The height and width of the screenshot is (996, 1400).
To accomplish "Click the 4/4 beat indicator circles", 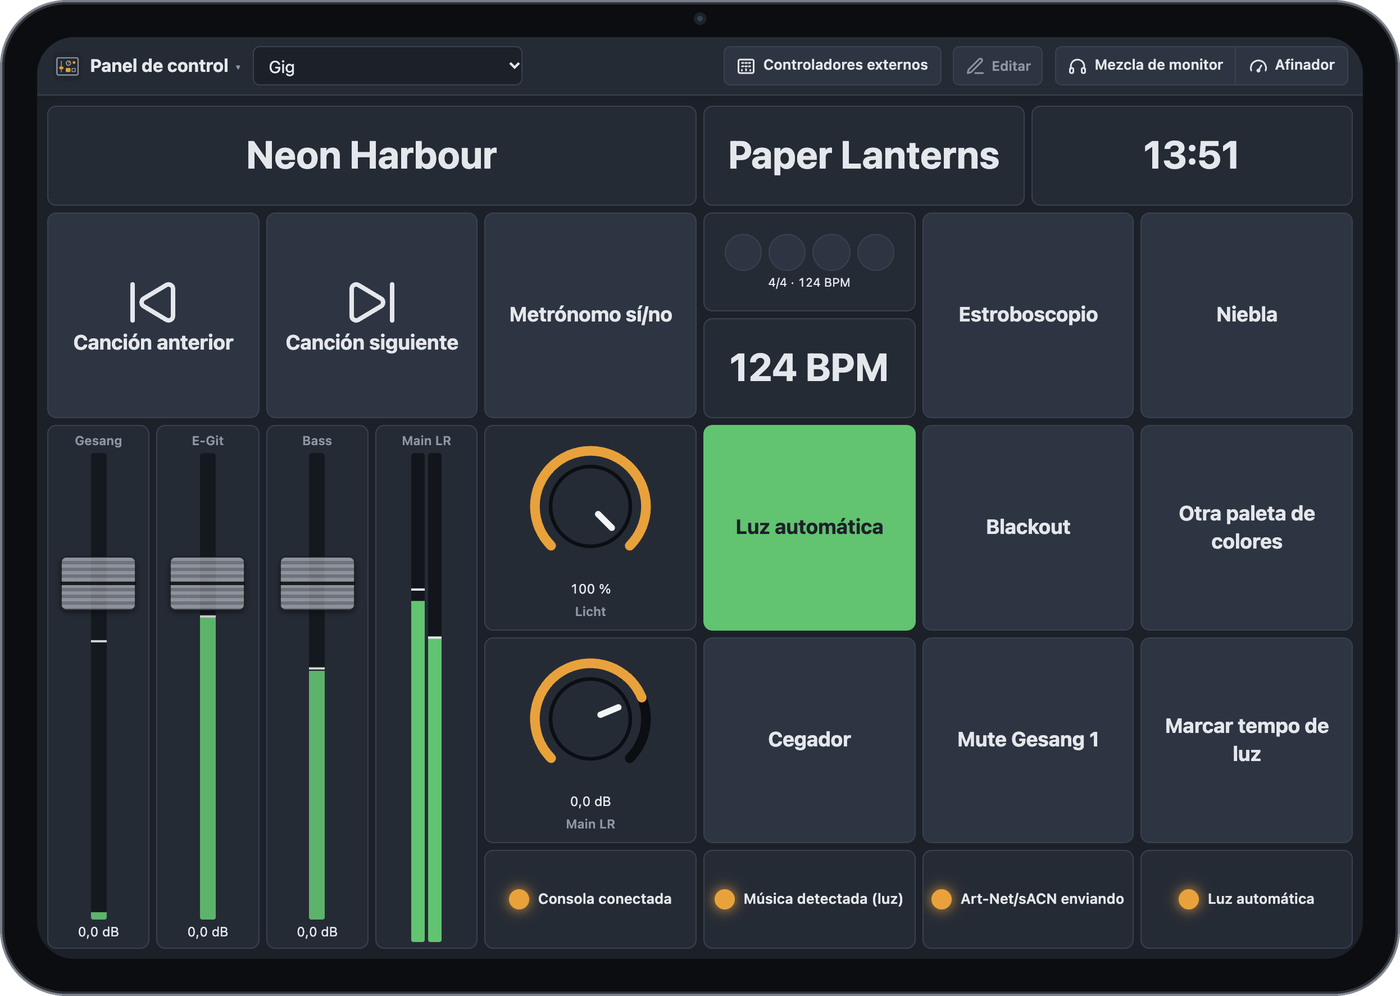I will [x=809, y=252].
